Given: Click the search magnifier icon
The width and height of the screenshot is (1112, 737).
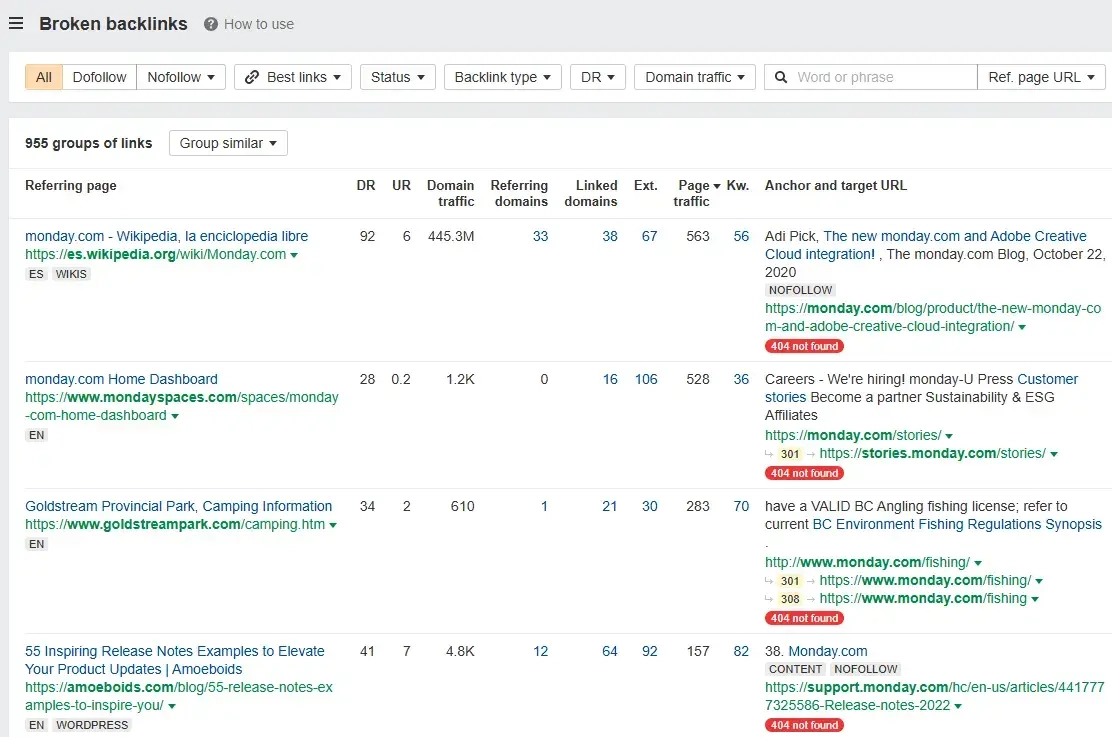Looking at the screenshot, I should (x=781, y=77).
